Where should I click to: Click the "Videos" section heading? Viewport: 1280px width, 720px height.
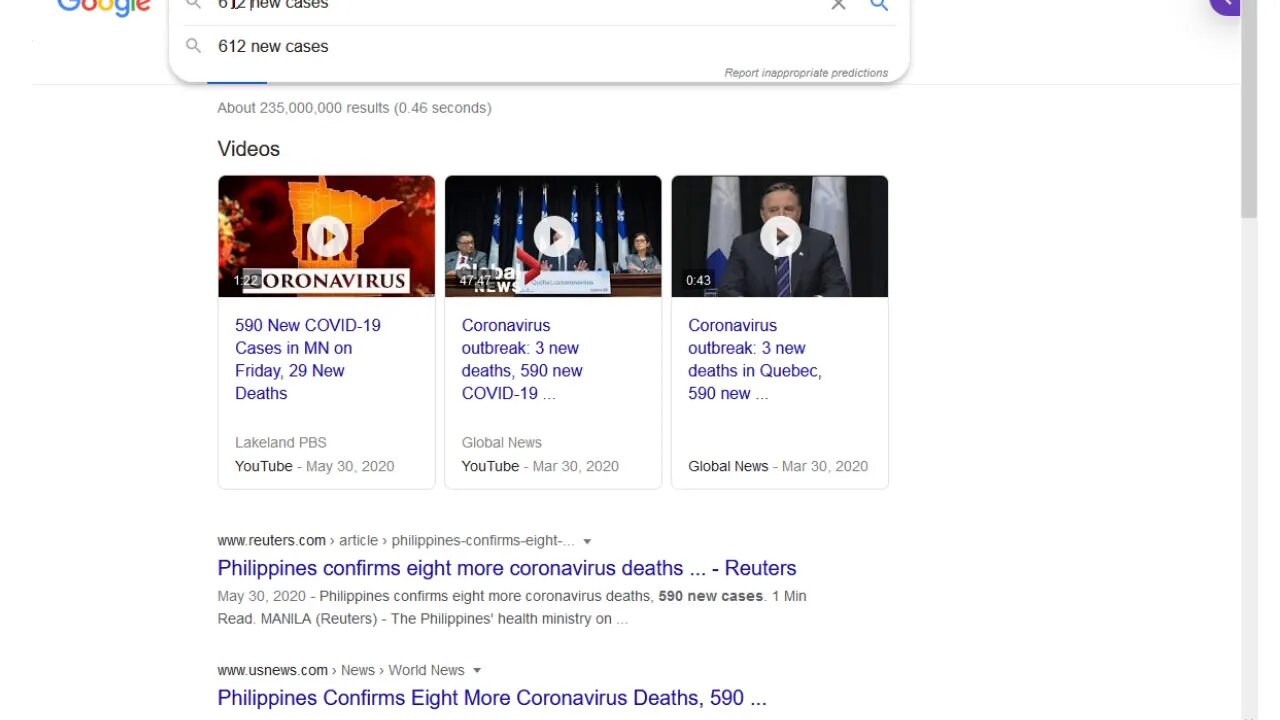249,149
